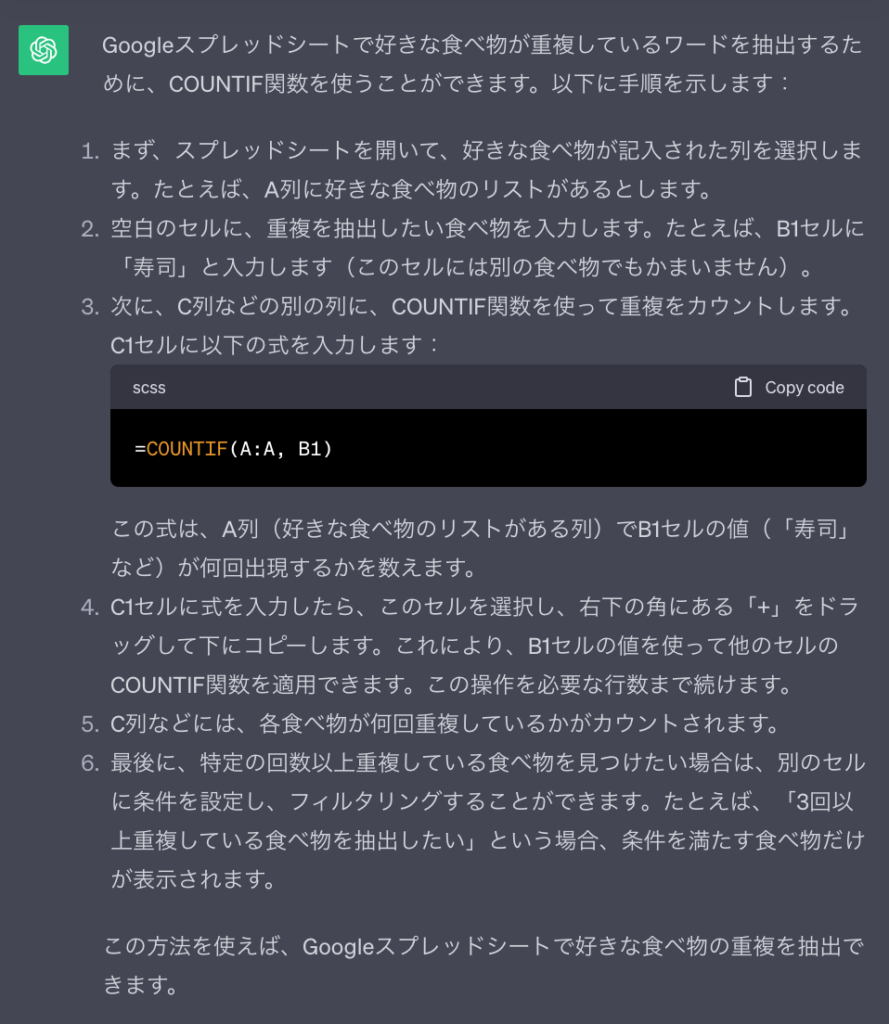Click the closing paragraph starting この方法を使えば
889x1024 pixels.
tap(483, 965)
